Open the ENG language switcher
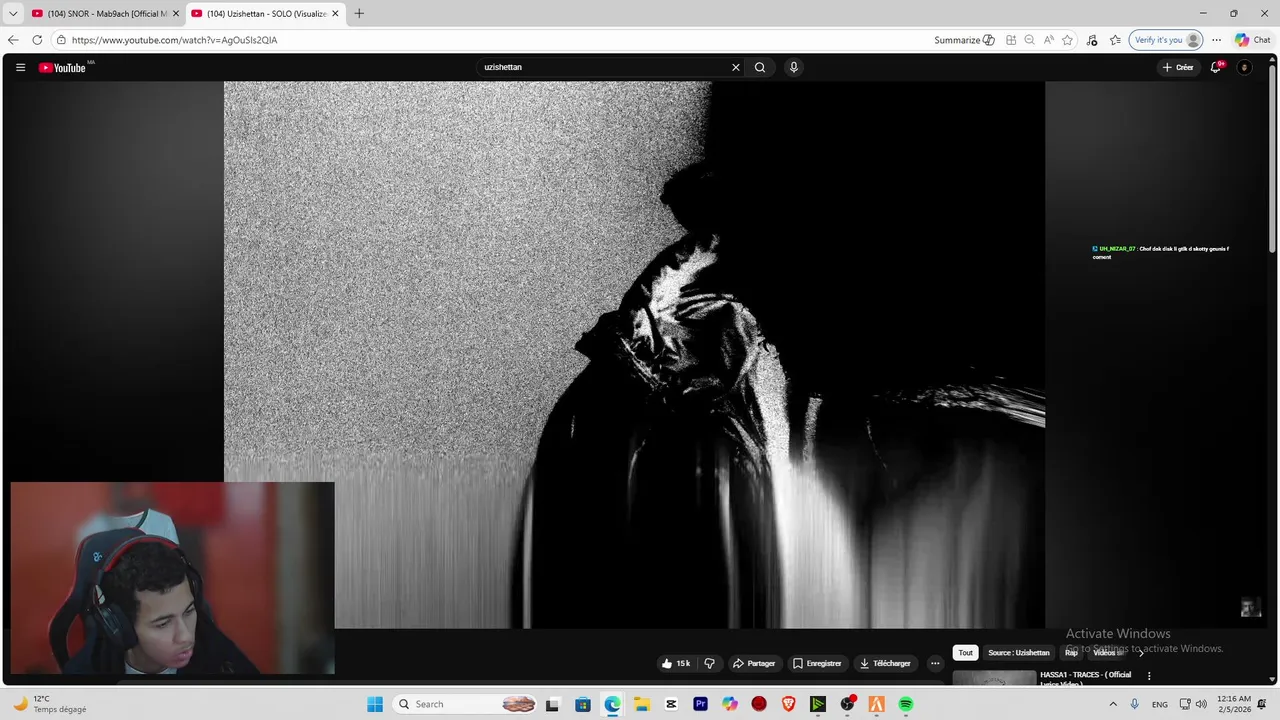 point(1160,704)
